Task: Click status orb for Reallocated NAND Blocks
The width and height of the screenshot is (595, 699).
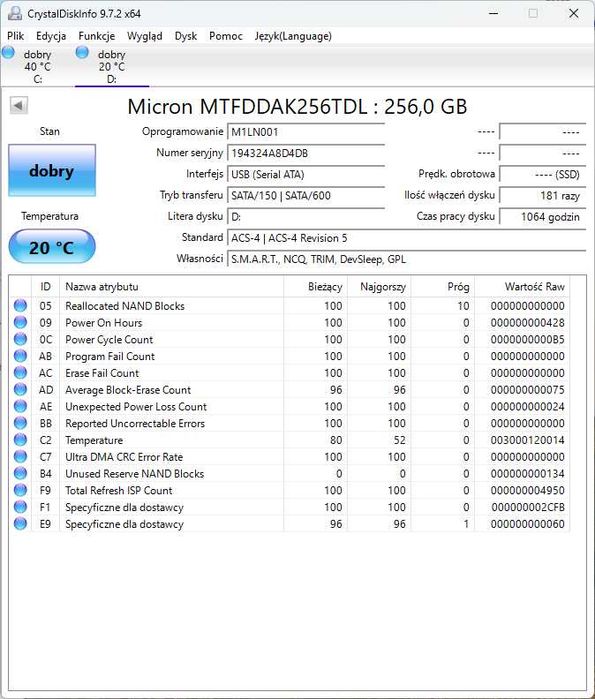Action: [20, 306]
